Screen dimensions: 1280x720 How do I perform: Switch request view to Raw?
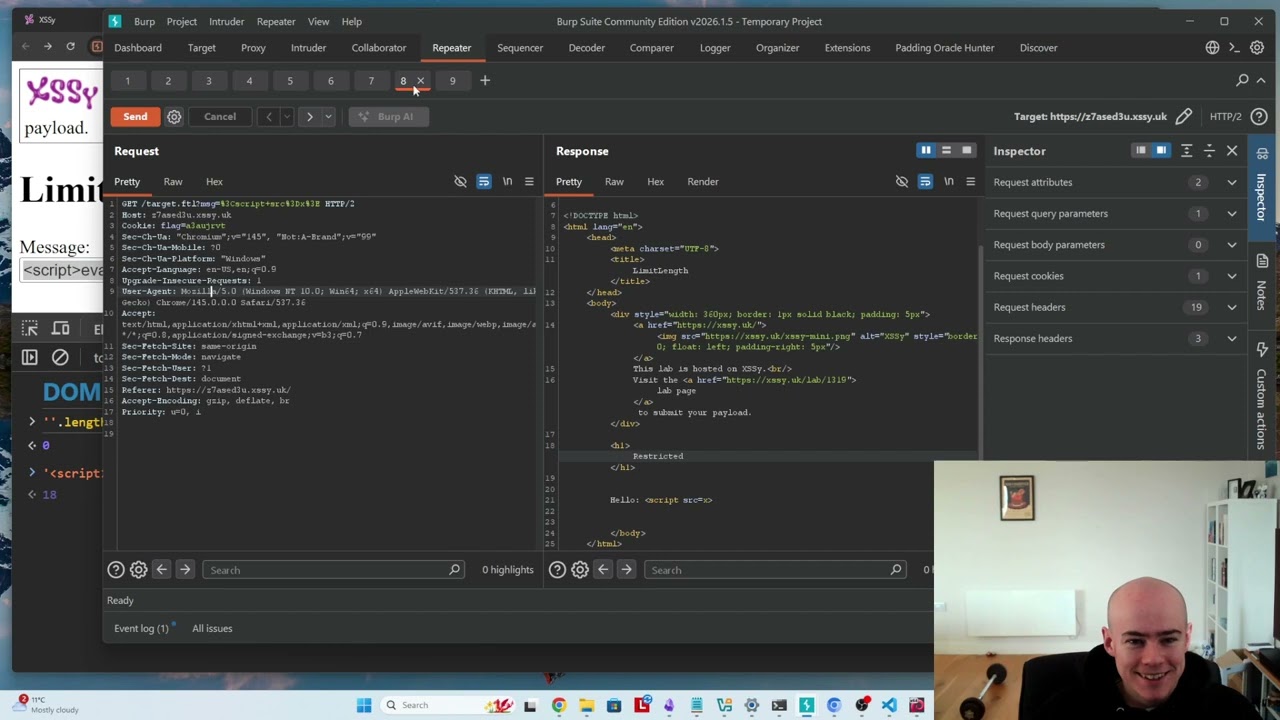[x=173, y=182]
